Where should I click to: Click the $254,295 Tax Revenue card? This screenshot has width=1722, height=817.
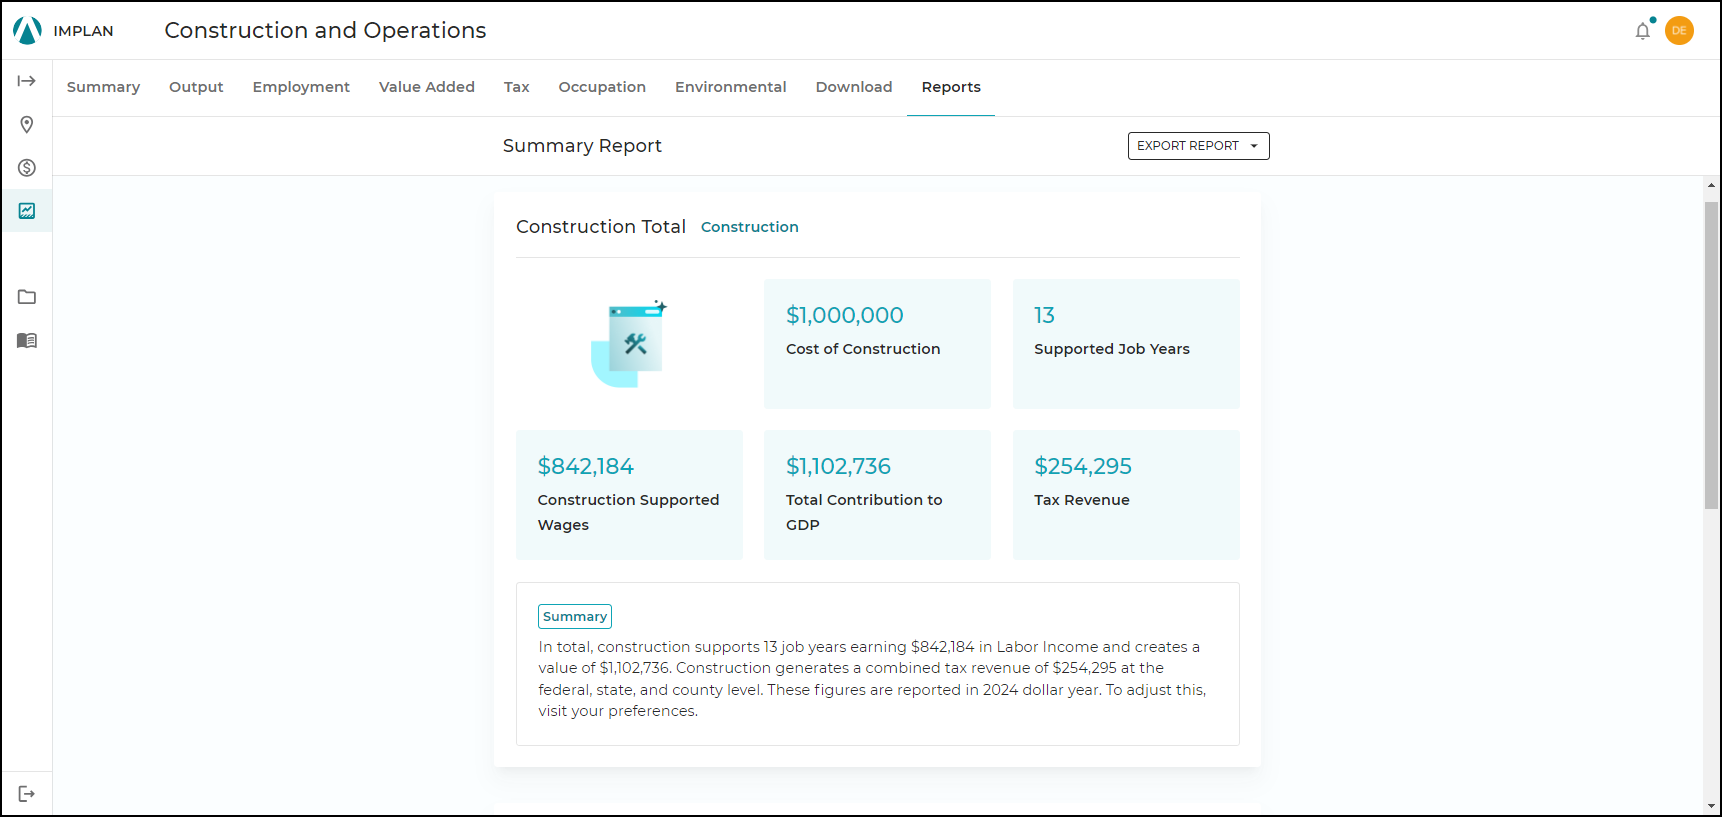[1126, 495]
